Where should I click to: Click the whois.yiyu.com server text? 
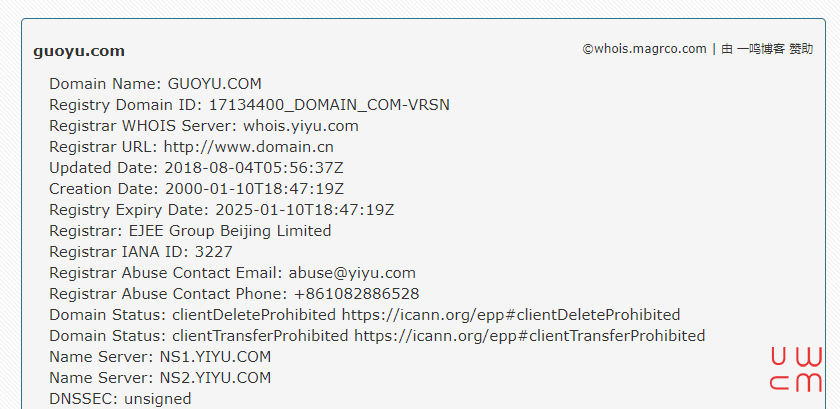(x=301, y=126)
